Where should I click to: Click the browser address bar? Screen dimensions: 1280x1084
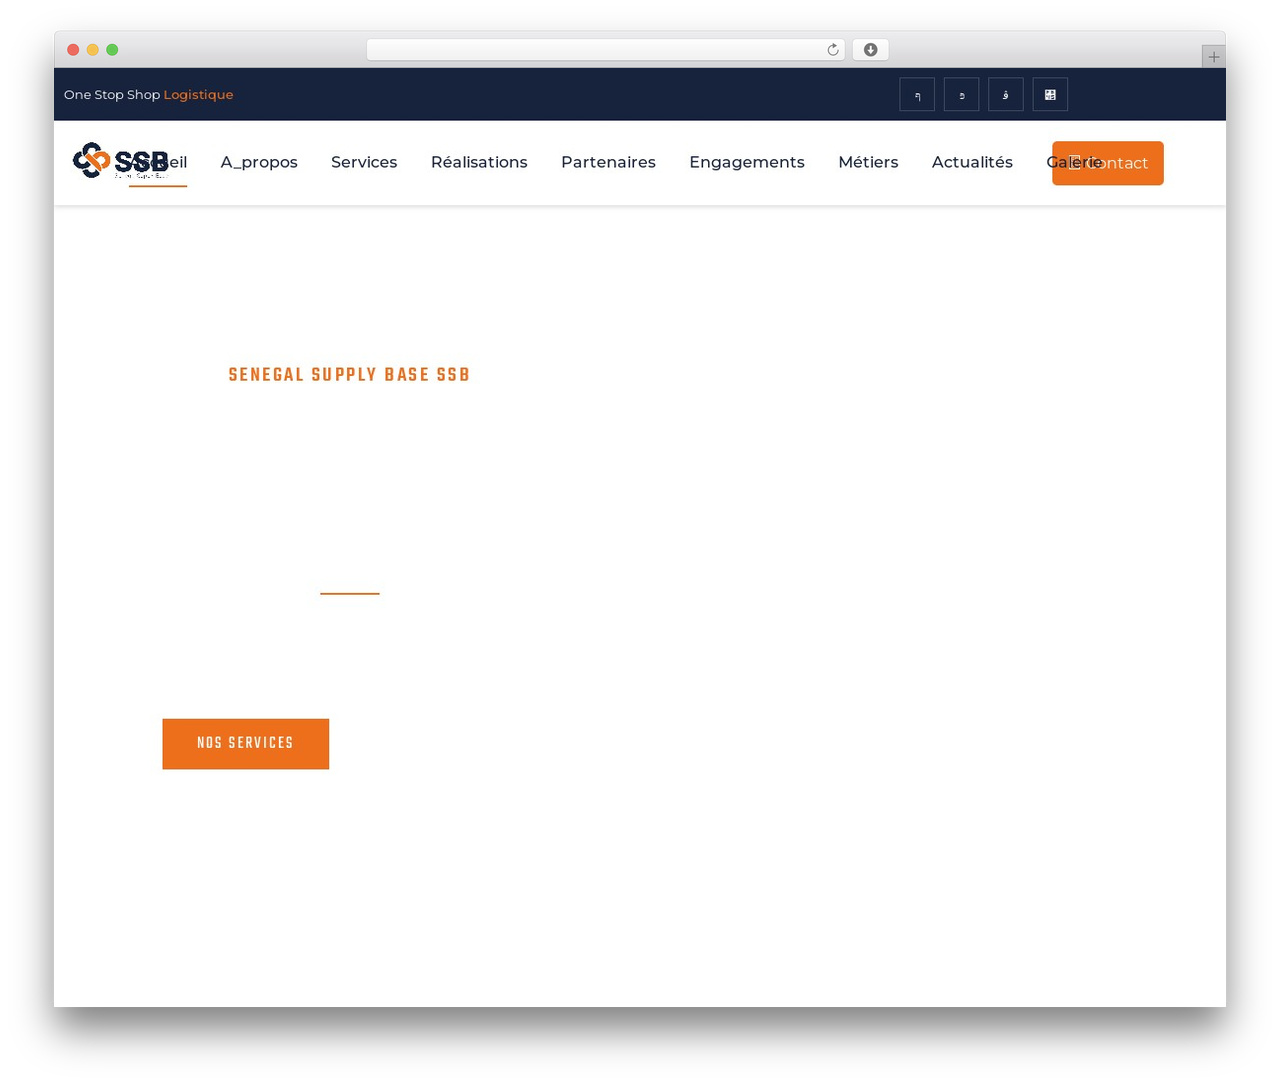click(605, 50)
